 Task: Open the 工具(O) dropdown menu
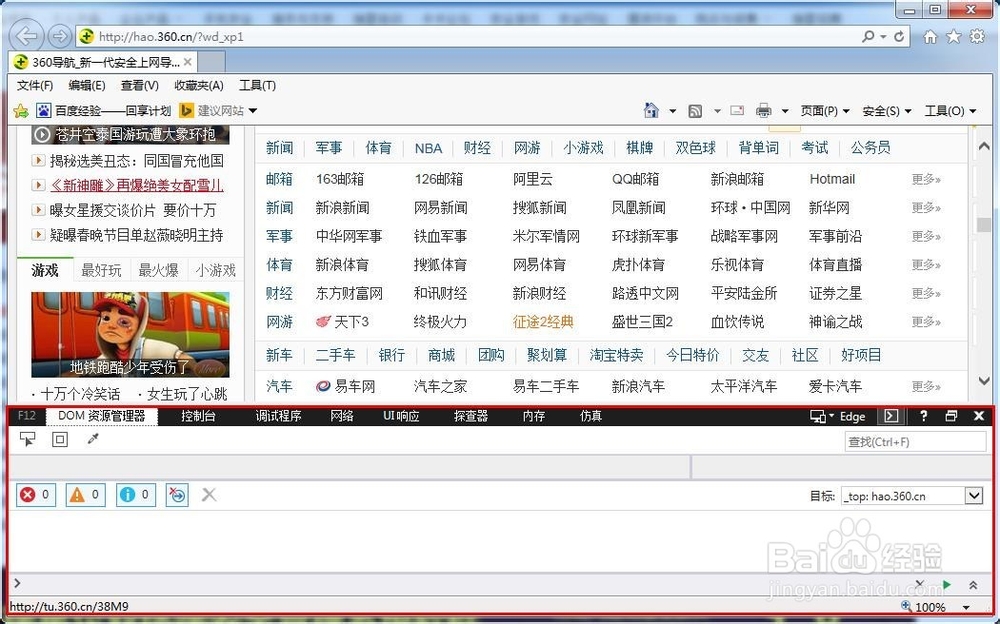[951, 111]
